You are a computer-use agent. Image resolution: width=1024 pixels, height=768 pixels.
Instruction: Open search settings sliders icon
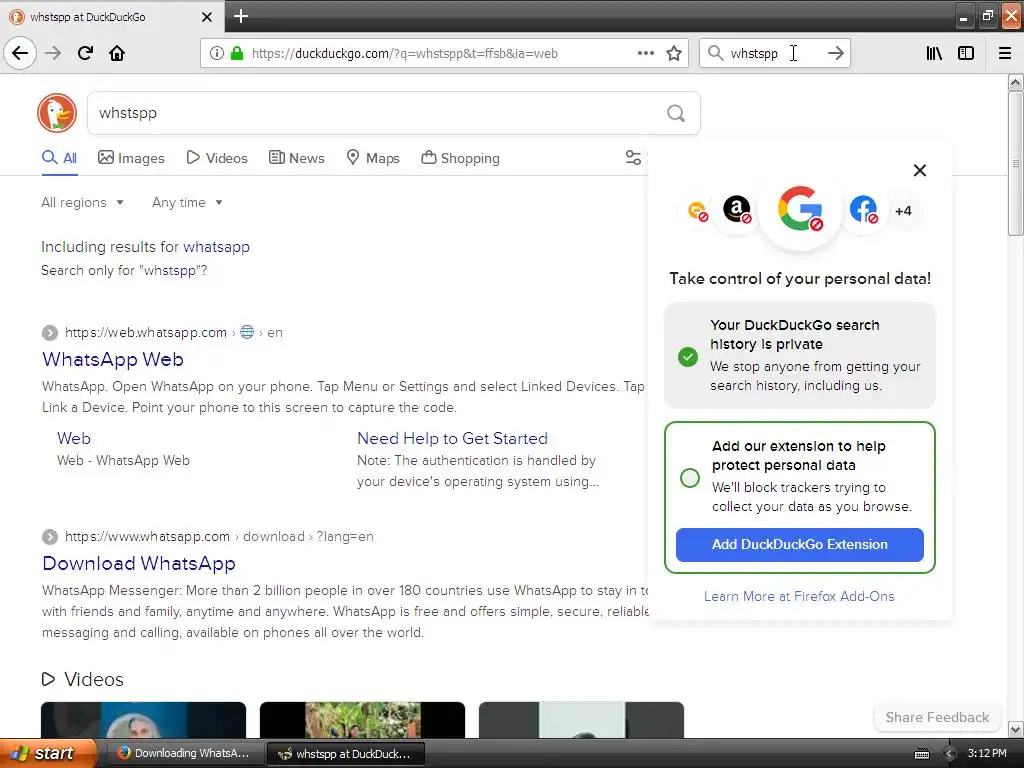[633, 158]
